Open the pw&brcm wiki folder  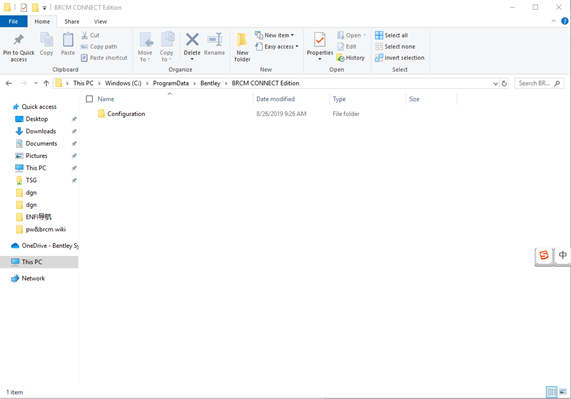[41, 229]
